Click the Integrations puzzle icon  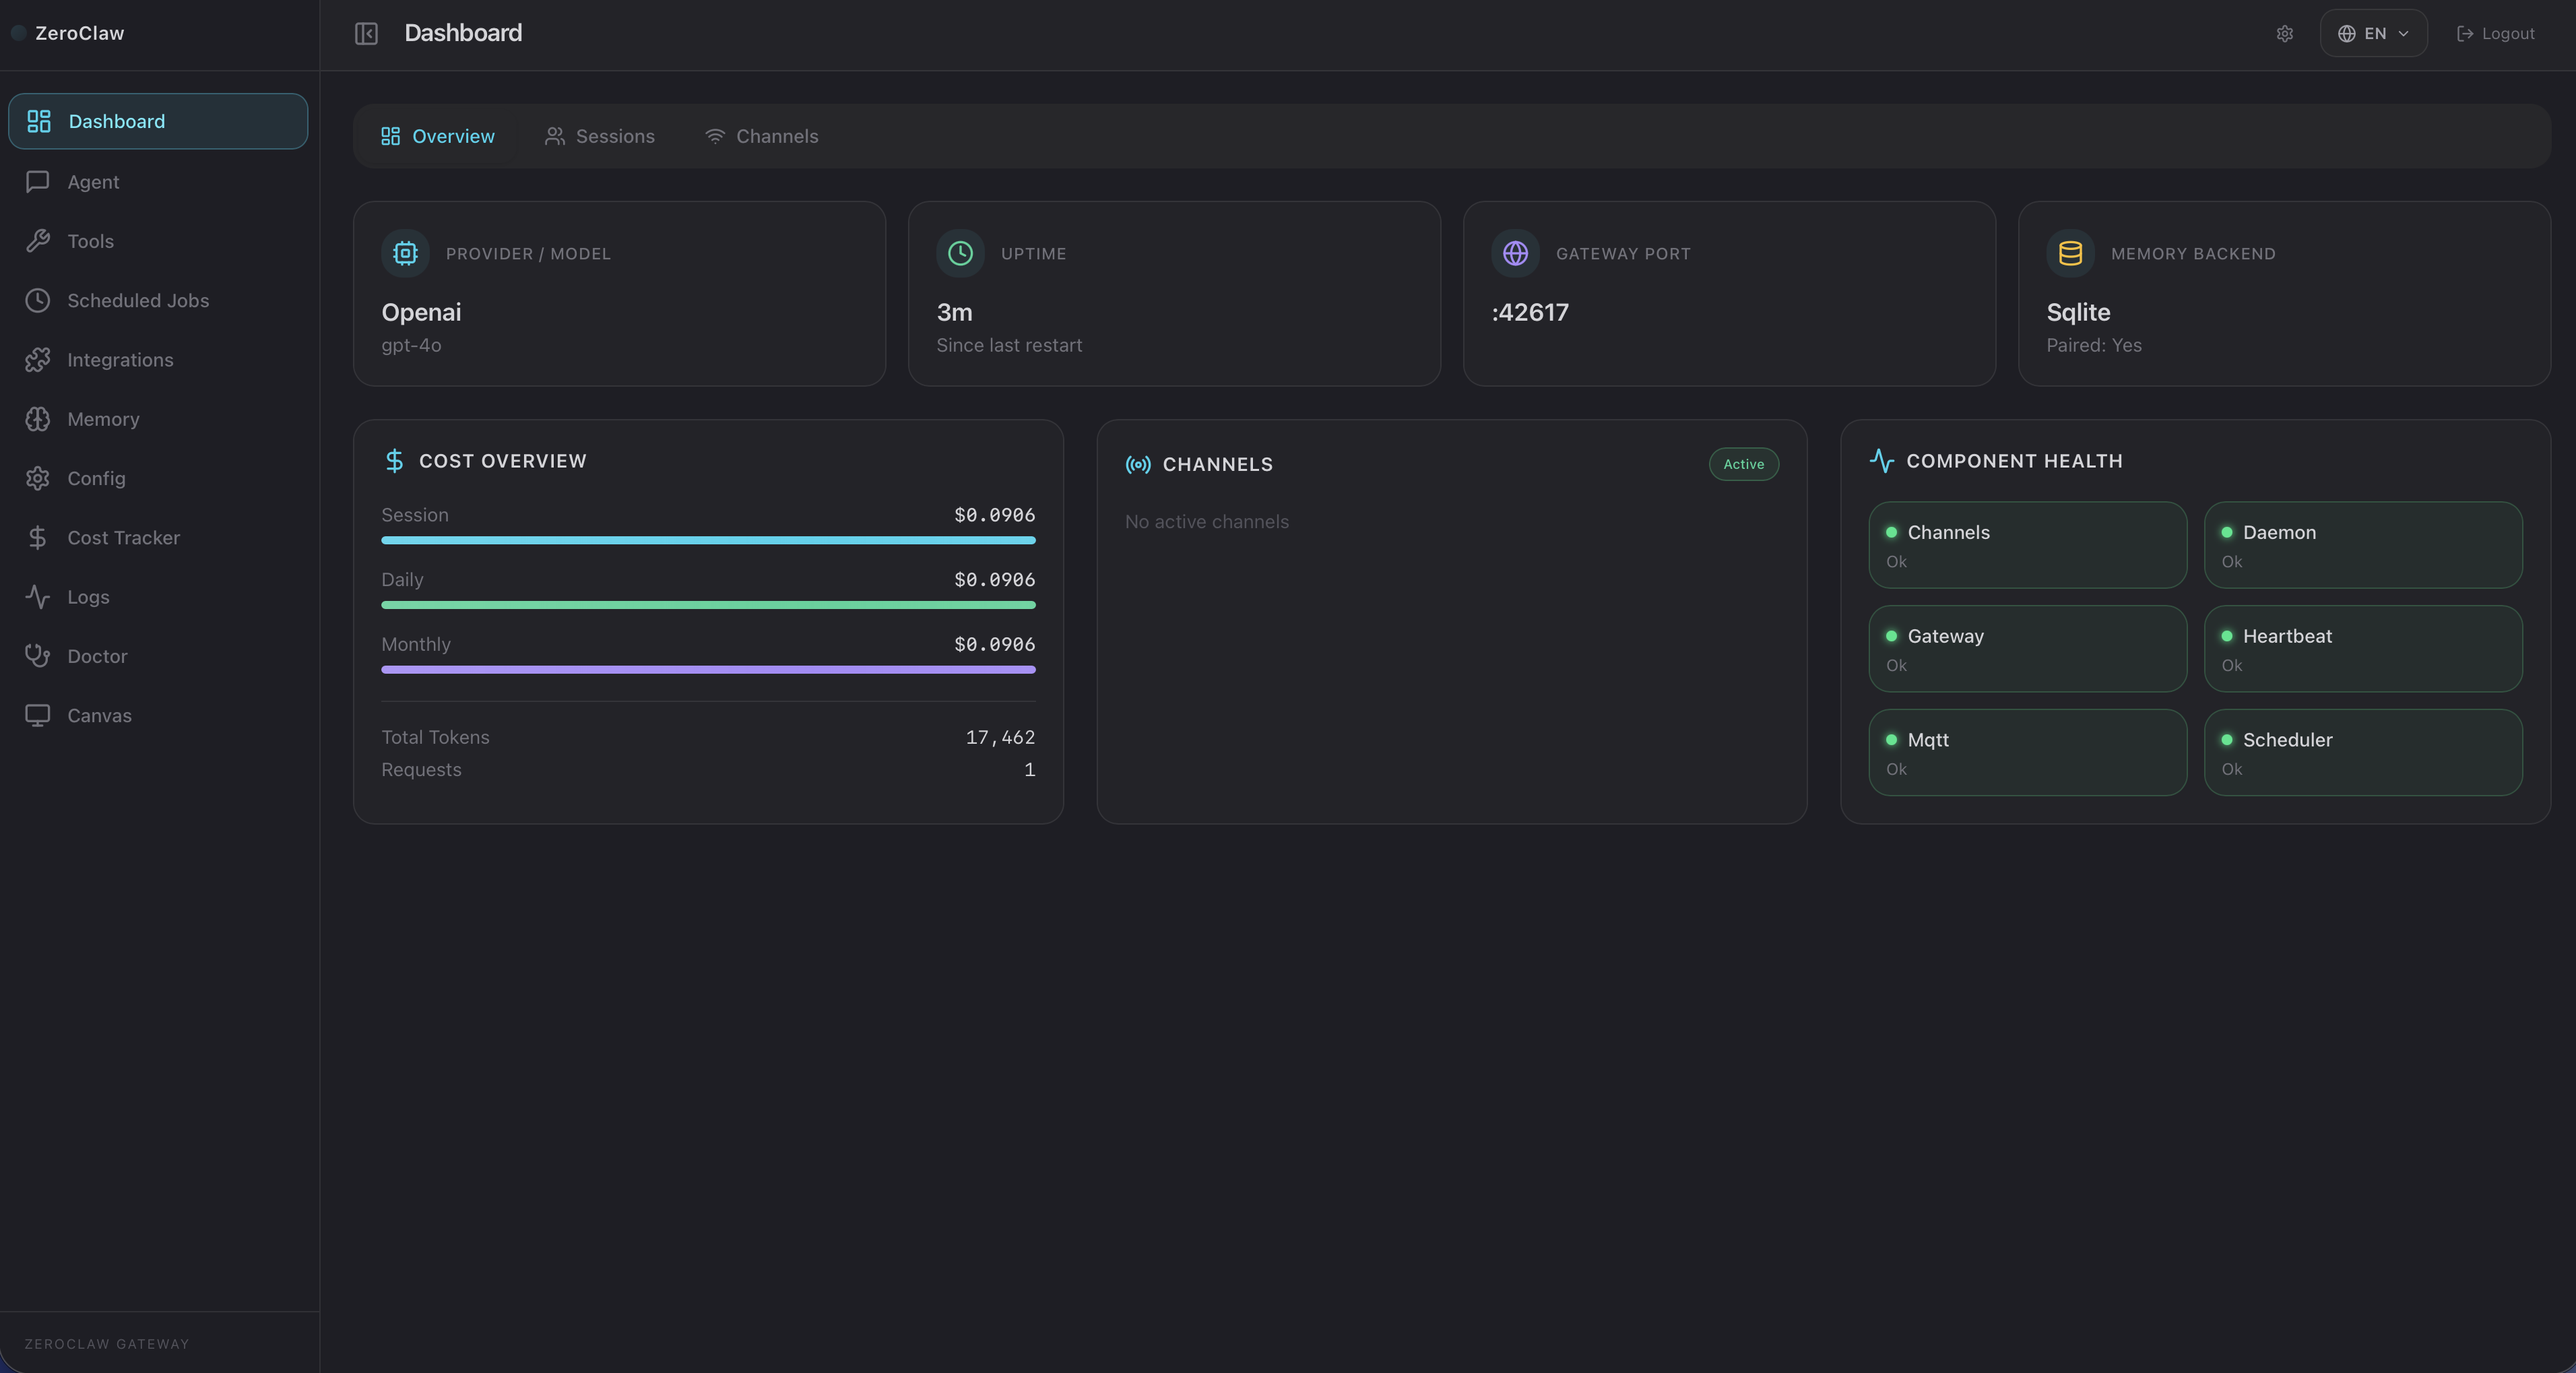pos(38,359)
